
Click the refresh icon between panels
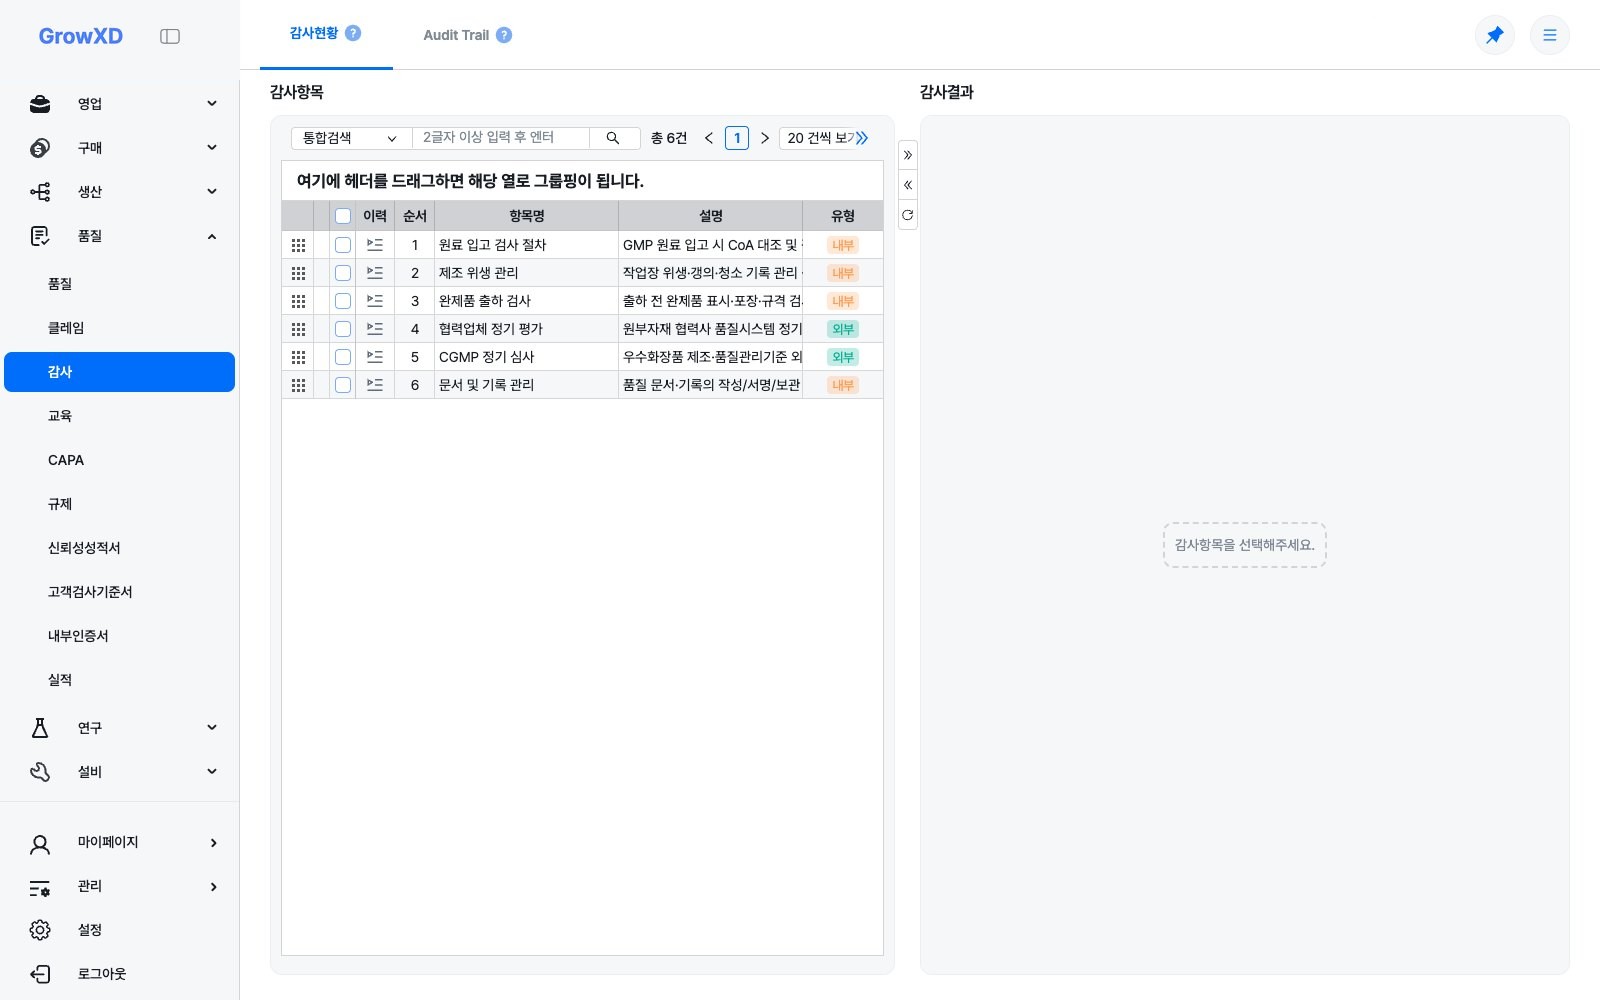(908, 215)
